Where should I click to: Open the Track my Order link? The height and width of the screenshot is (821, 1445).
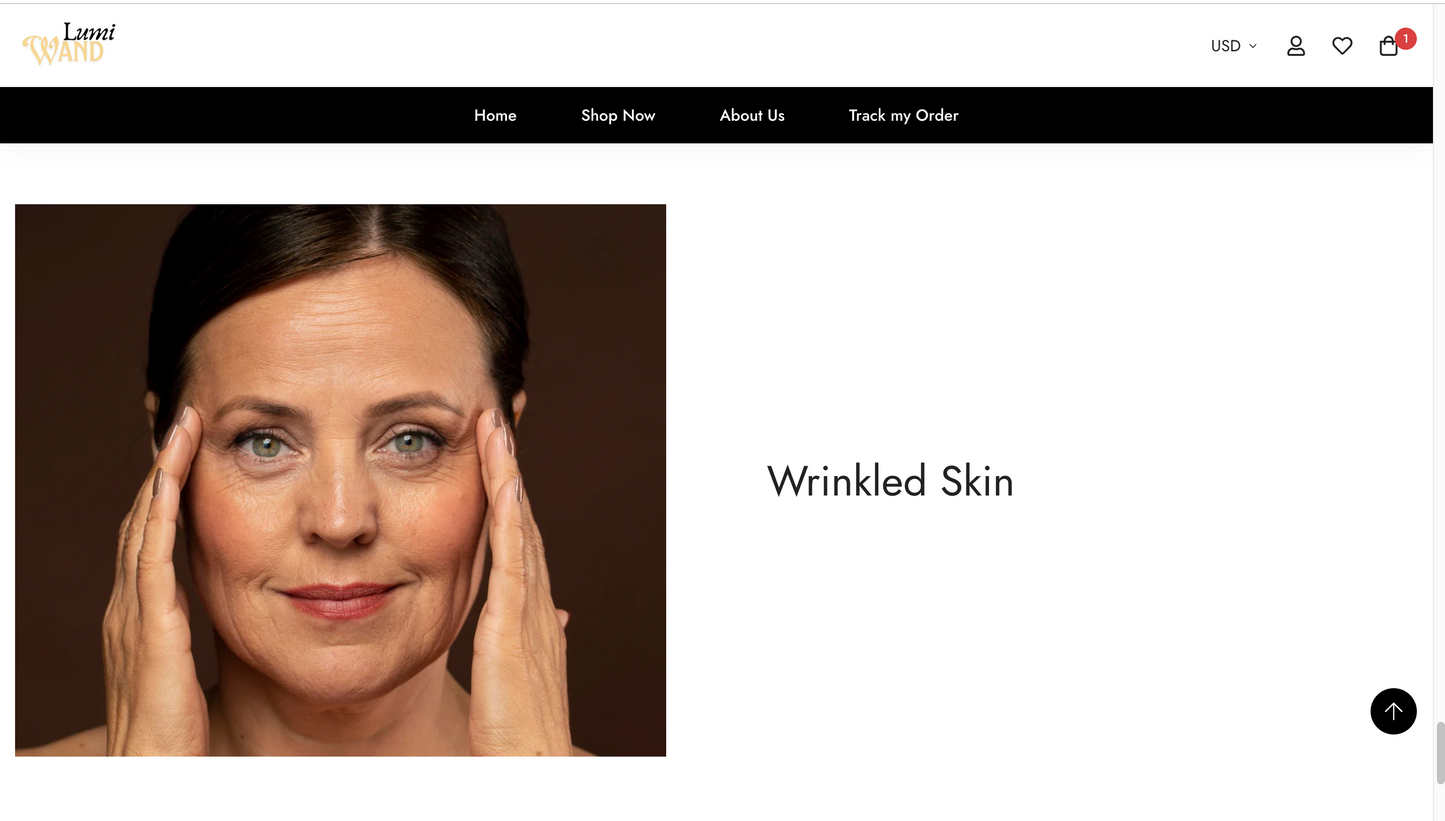click(x=903, y=115)
